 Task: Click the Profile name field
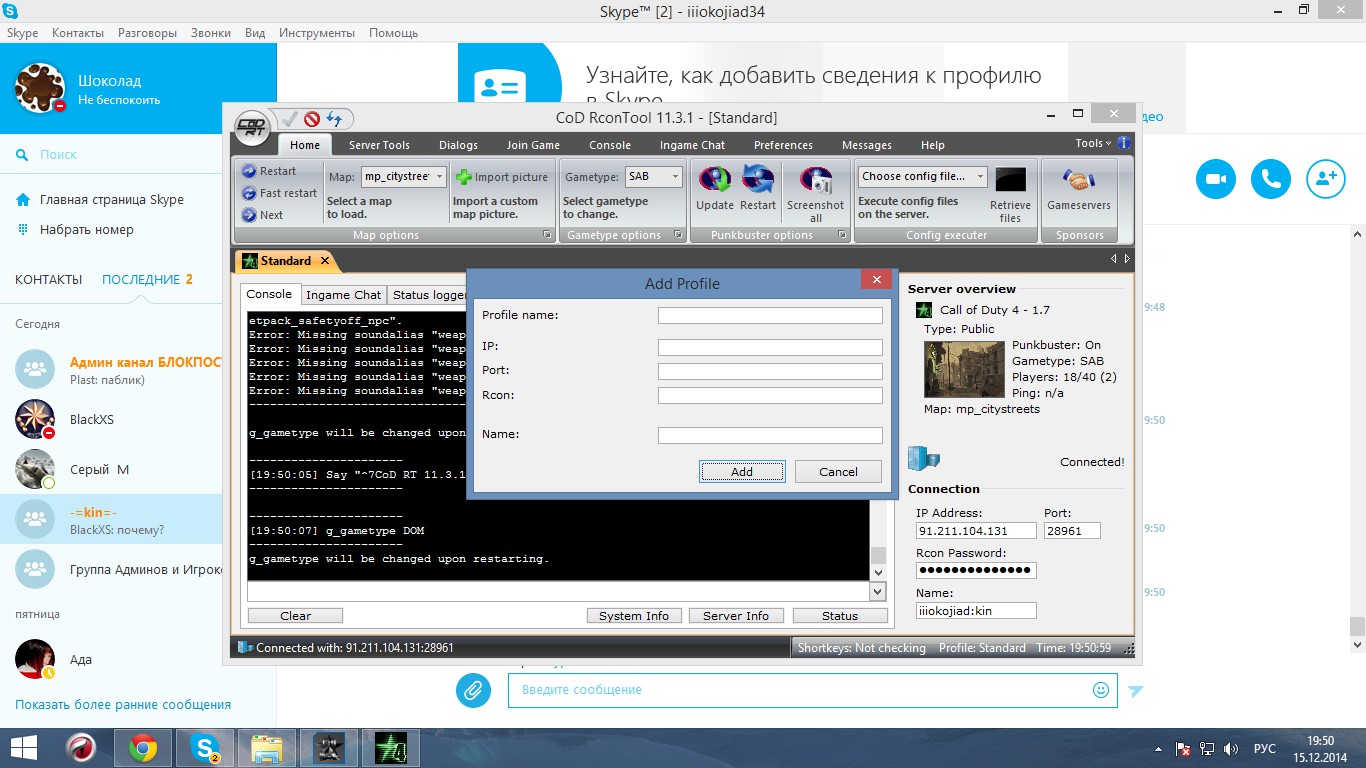click(770, 316)
